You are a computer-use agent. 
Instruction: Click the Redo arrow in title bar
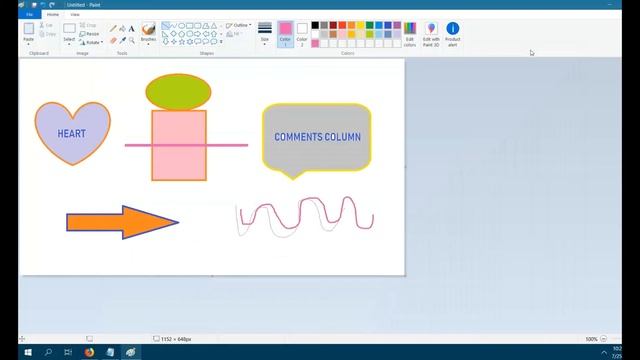(x=52, y=5)
